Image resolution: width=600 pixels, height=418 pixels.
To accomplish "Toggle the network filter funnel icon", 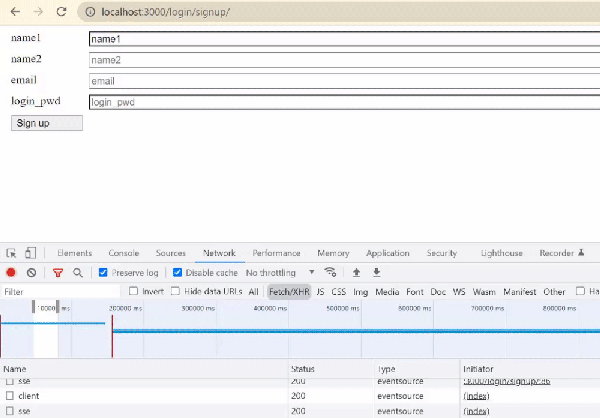I will click(x=58, y=272).
